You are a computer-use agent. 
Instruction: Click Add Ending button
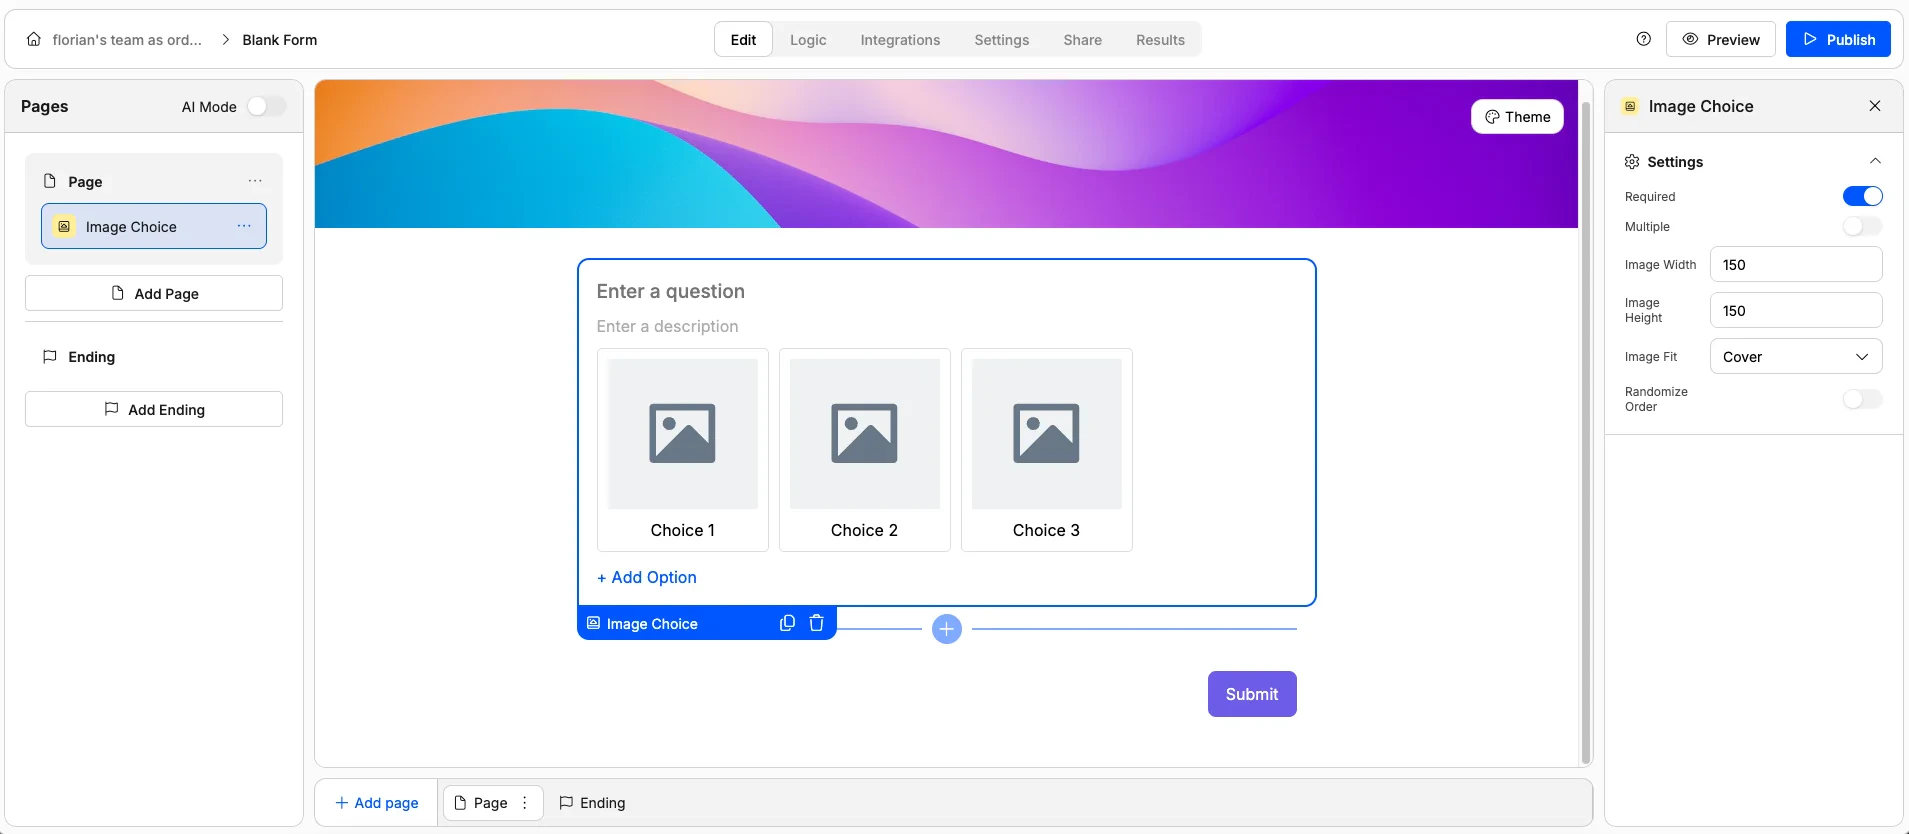[x=154, y=409]
